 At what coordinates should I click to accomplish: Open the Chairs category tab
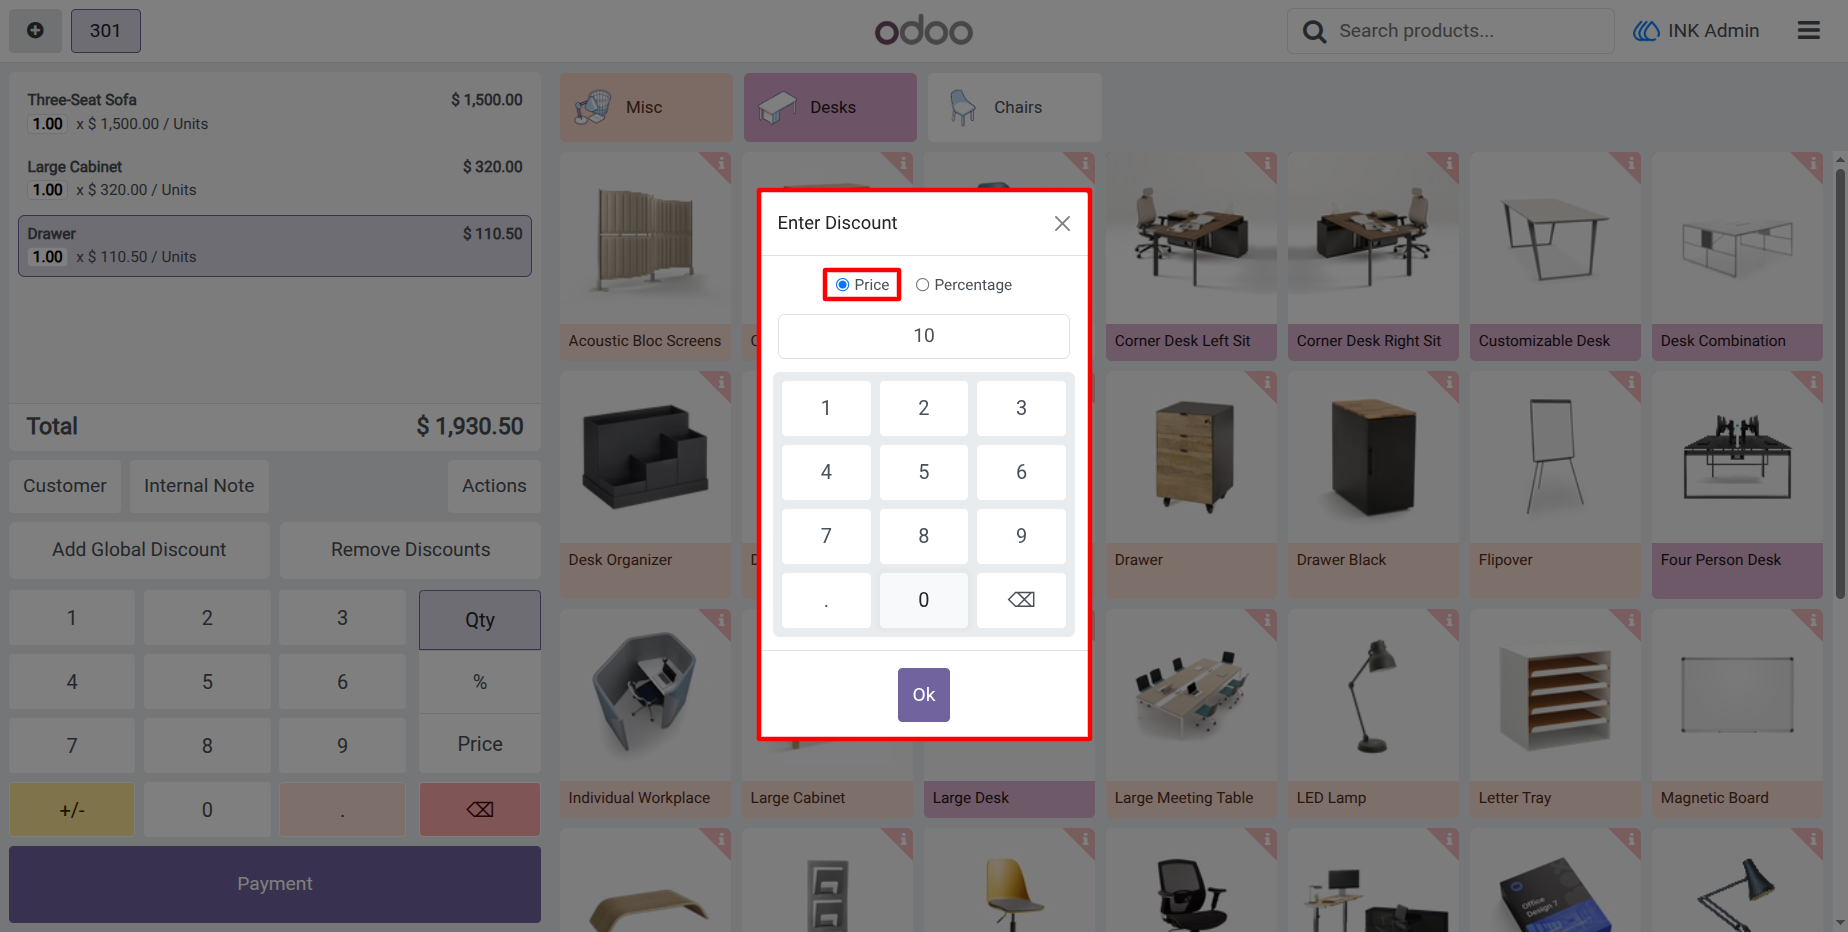(1014, 107)
